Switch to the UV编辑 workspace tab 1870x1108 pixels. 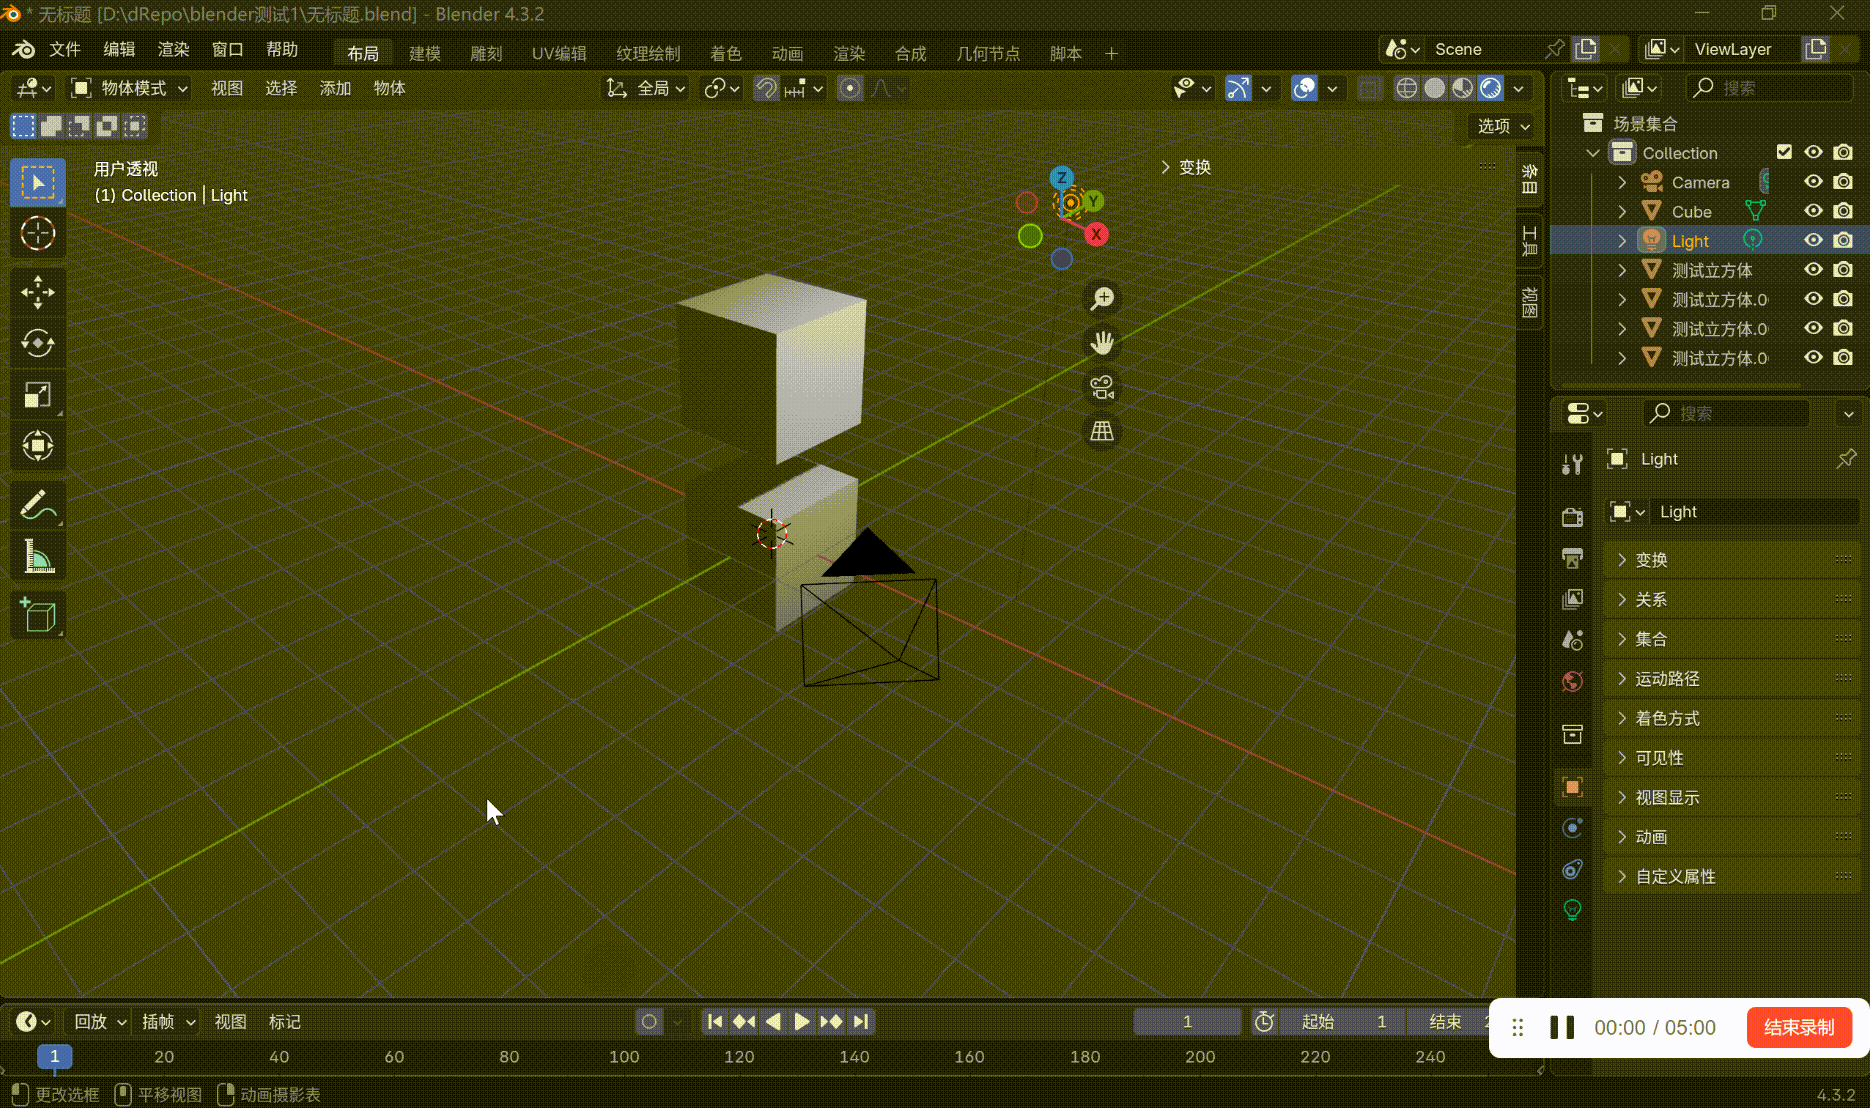559,53
